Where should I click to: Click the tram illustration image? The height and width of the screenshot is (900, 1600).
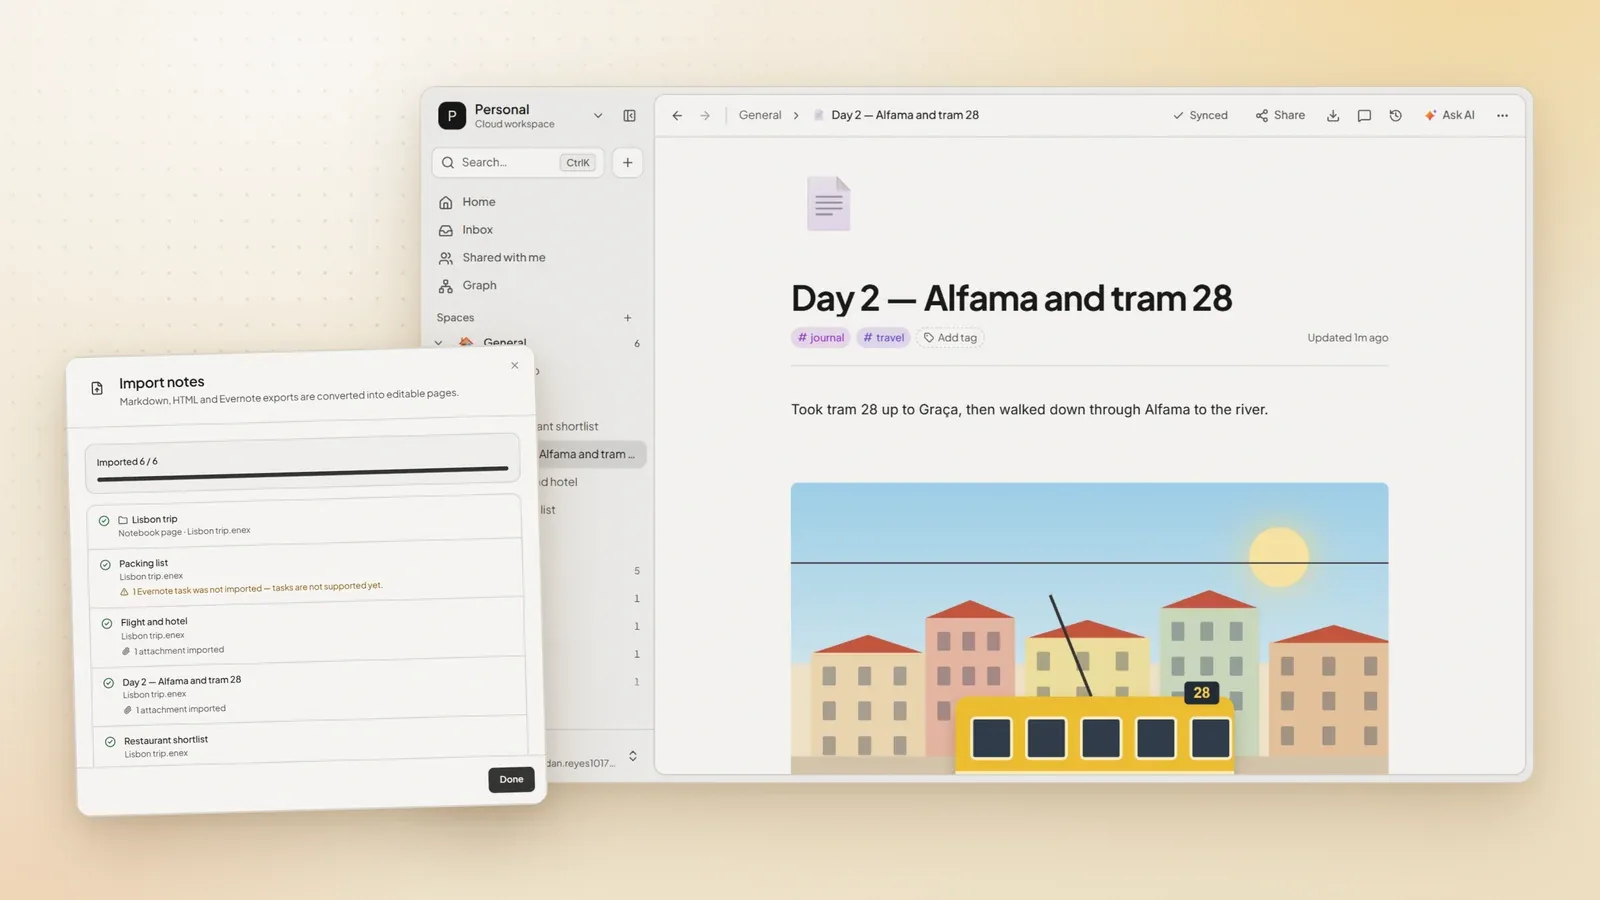[1089, 628]
